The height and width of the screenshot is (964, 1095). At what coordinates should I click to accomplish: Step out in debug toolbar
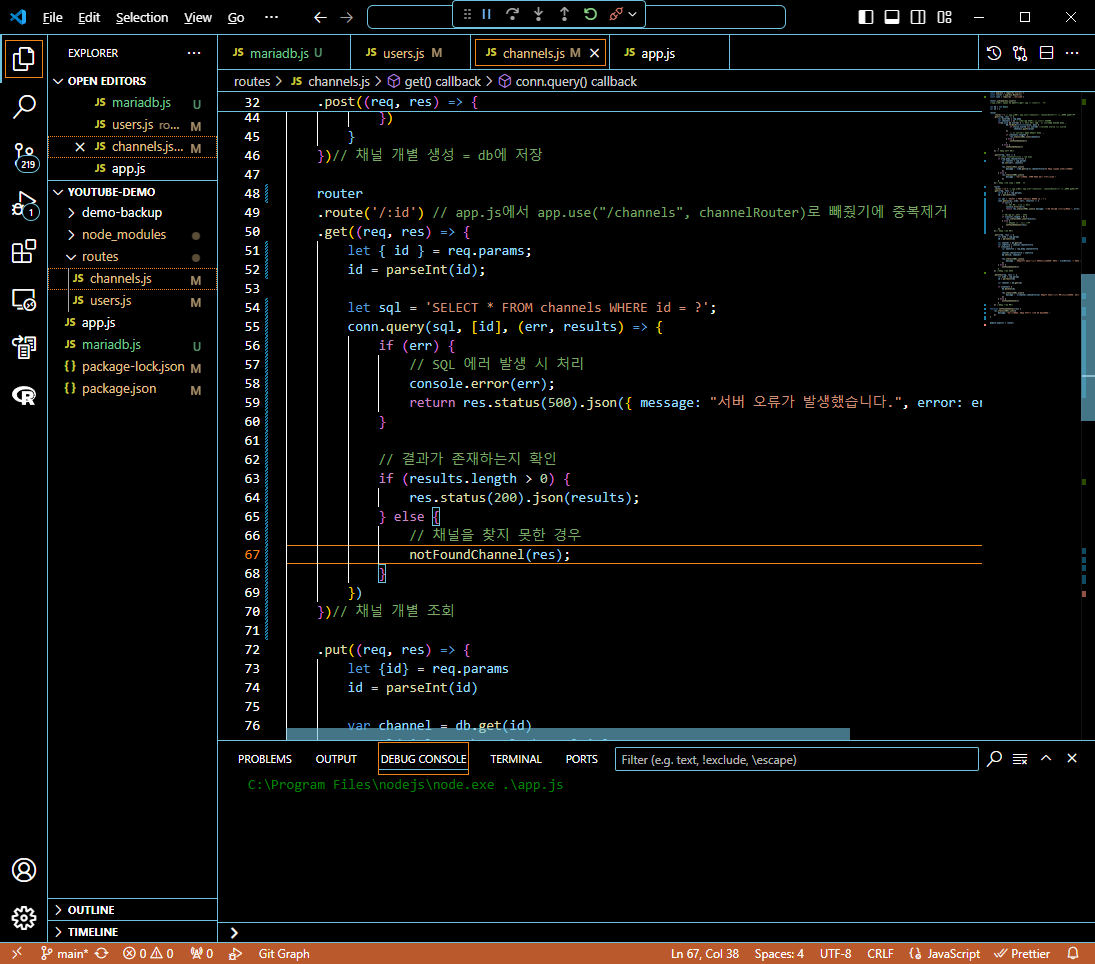tap(564, 14)
